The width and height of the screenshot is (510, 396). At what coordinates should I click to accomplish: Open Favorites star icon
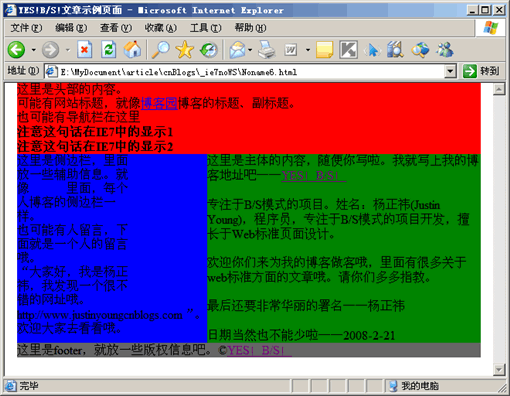point(184,50)
